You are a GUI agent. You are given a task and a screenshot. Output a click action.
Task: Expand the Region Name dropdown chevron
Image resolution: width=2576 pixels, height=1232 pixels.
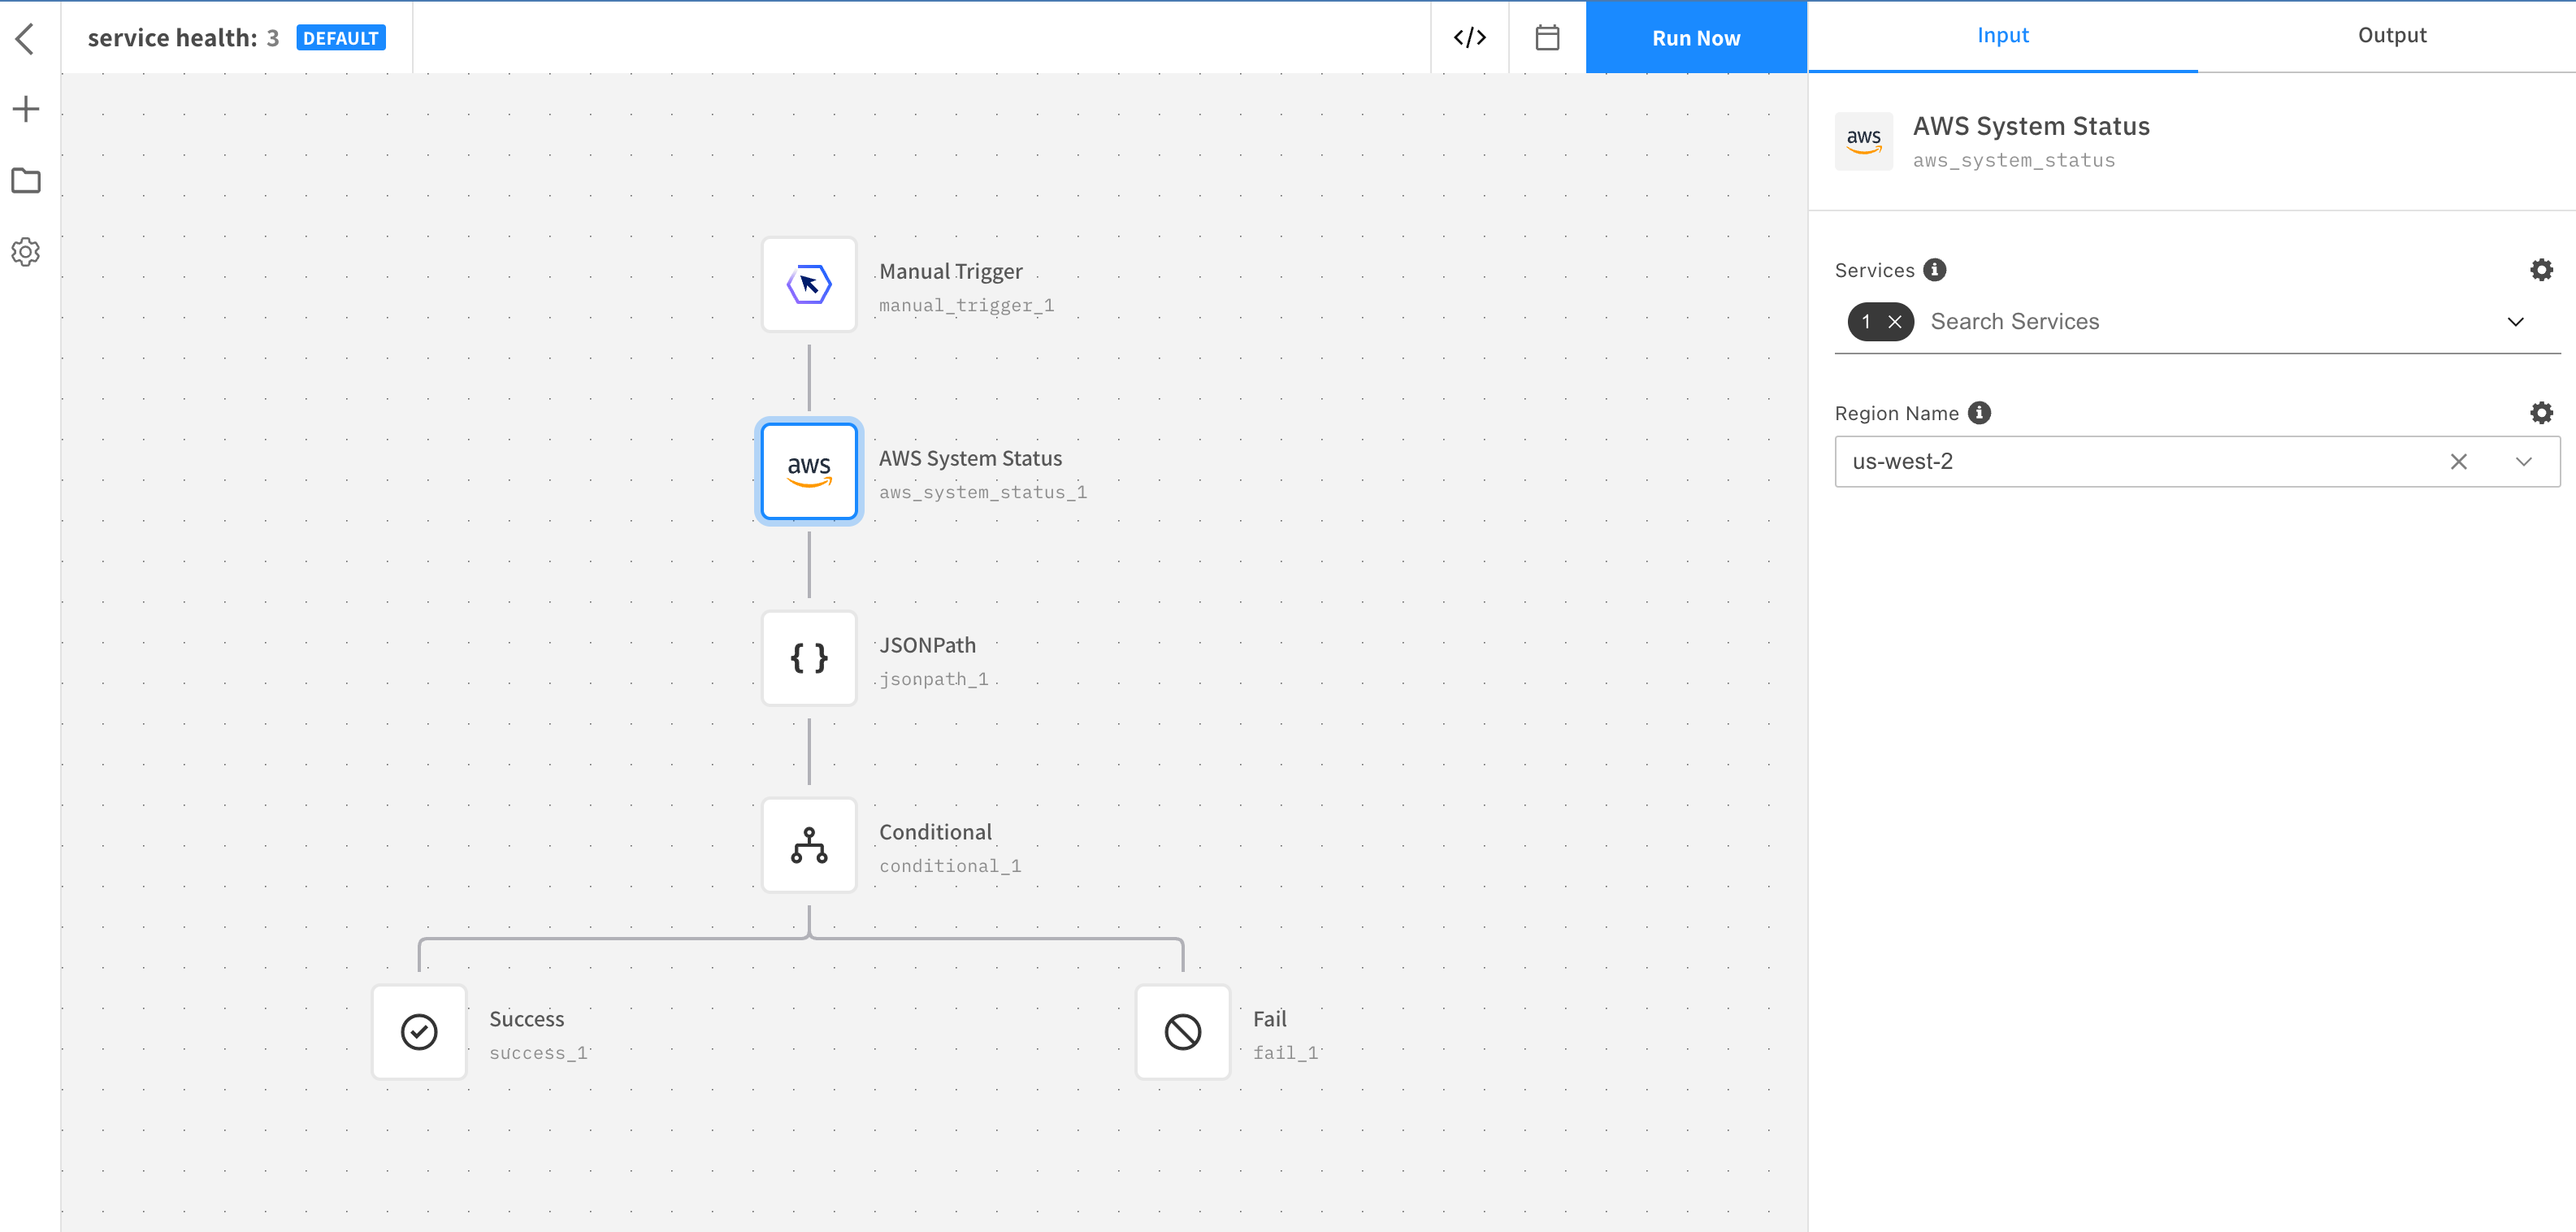[x=2523, y=462]
